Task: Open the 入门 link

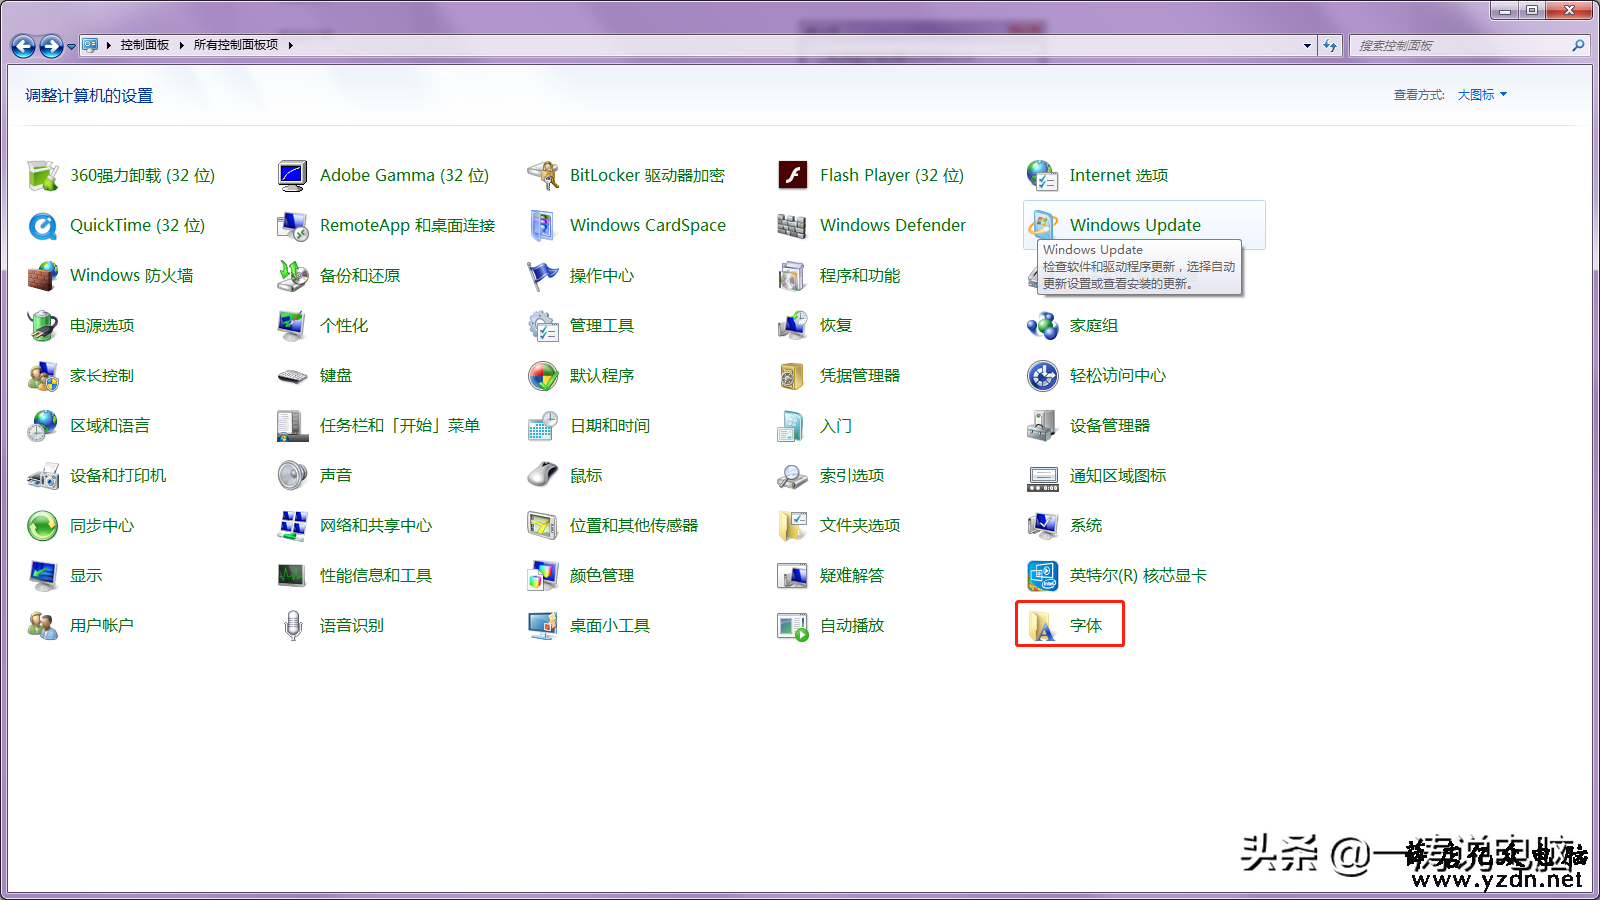Action: (836, 425)
